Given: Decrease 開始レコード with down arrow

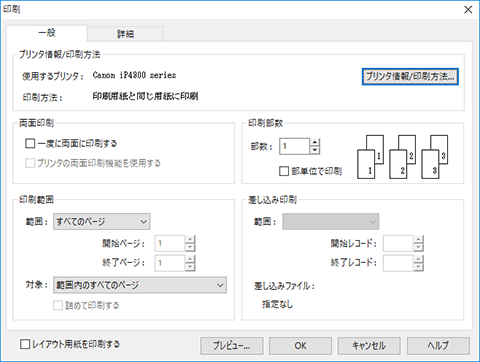Looking at the screenshot, I should pyautogui.click(x=419, y=247).
